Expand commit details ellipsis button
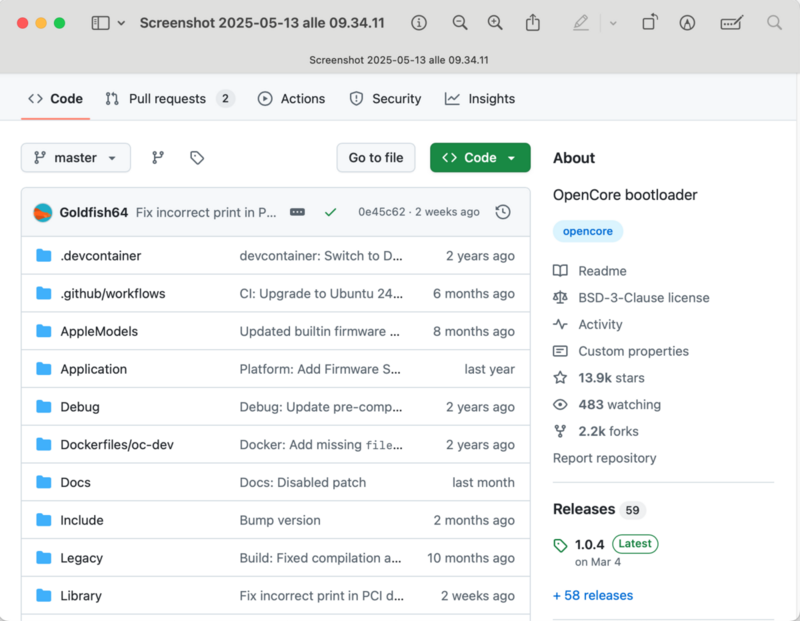This screenshot has width=800, height=621. pyautogui.click(x=297, y=212)
